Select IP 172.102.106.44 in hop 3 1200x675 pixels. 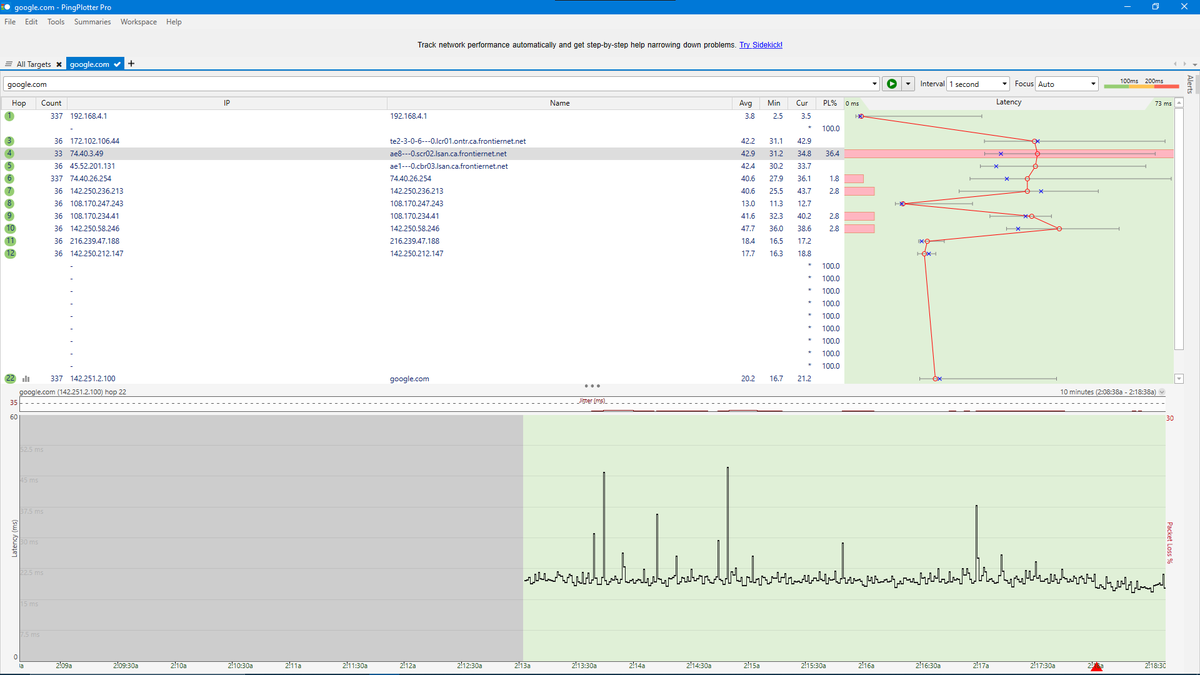point(95,141)
